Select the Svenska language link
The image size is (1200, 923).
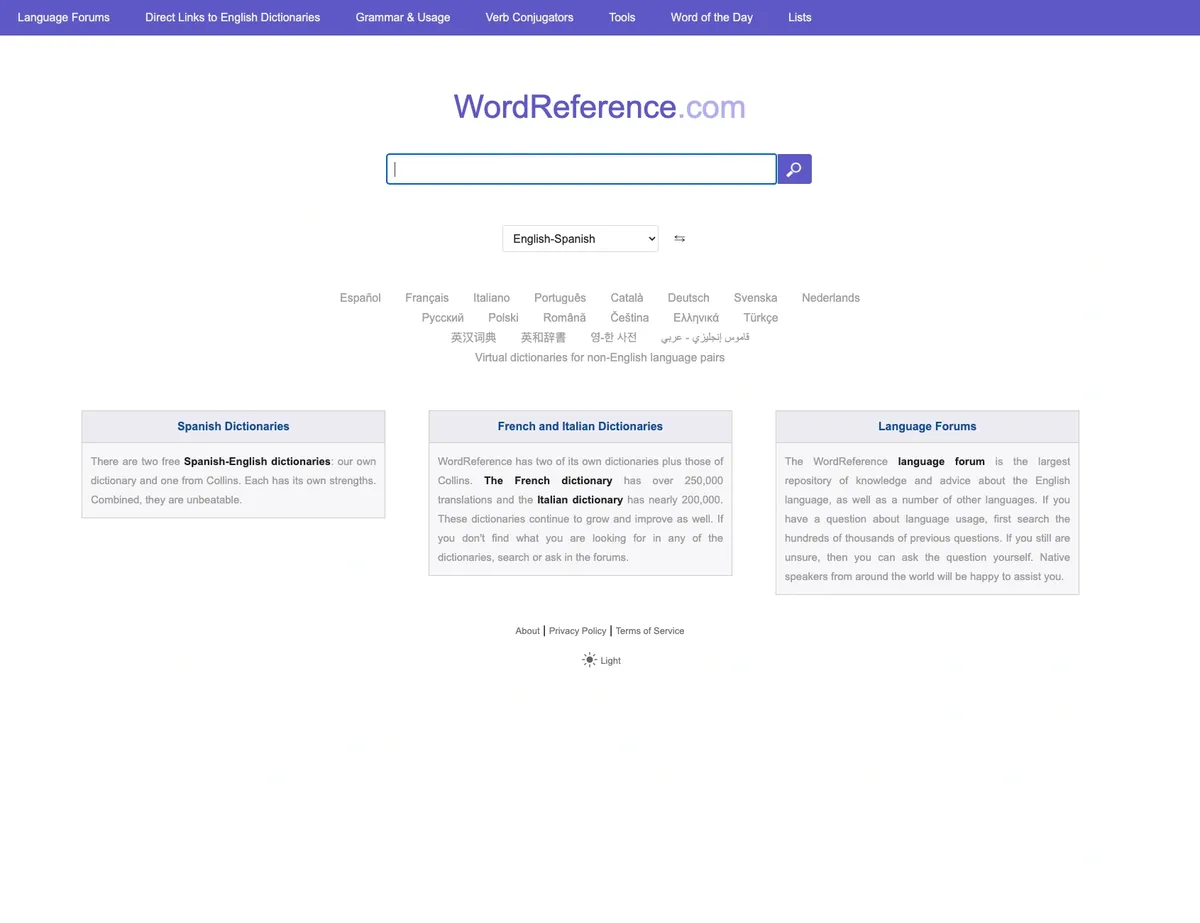755,298
